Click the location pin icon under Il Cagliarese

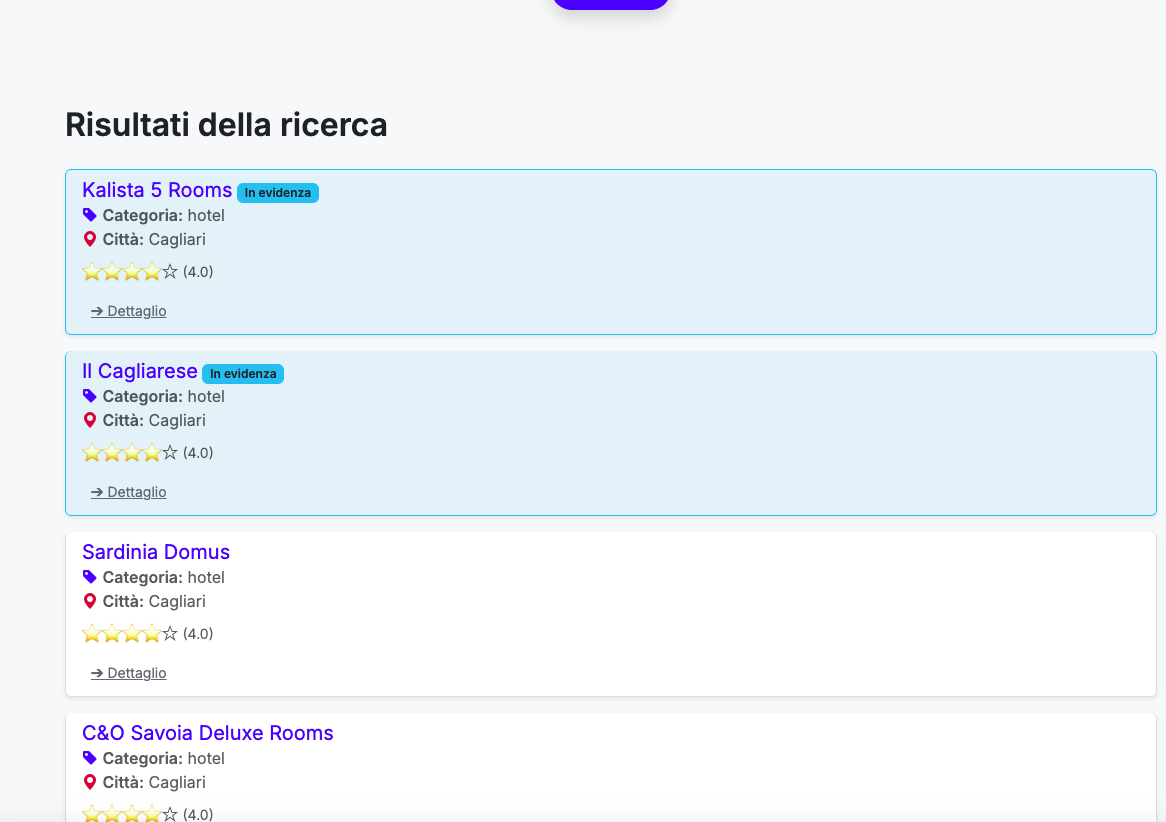[x=90, y=420]
